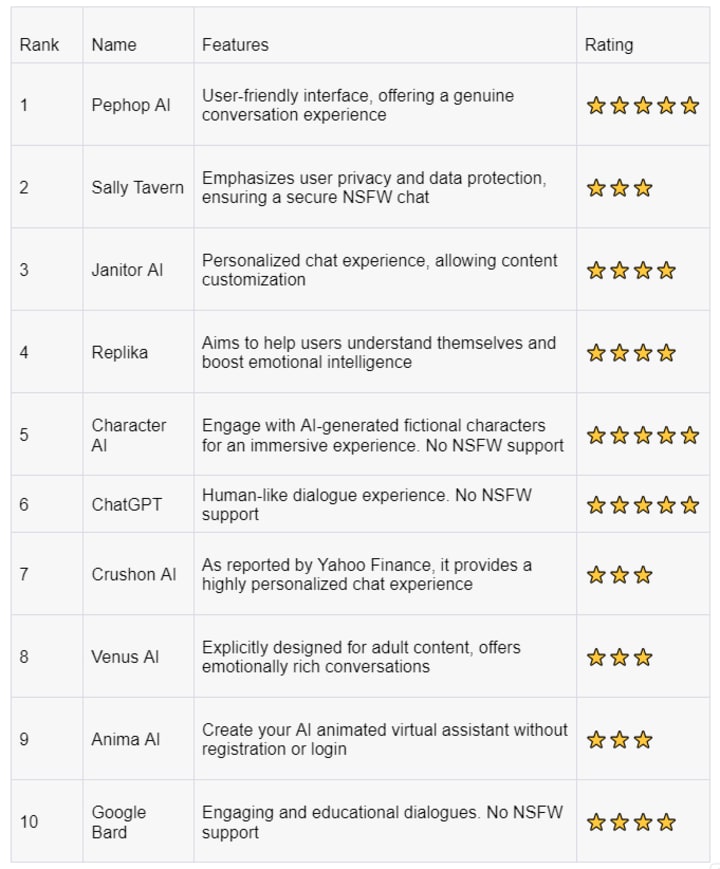The width and height of the screenshot is (720, 869).
Task: Click the fifth star in ChatGPT's rating
Action: pyautogui.click(x=690, y=505)
